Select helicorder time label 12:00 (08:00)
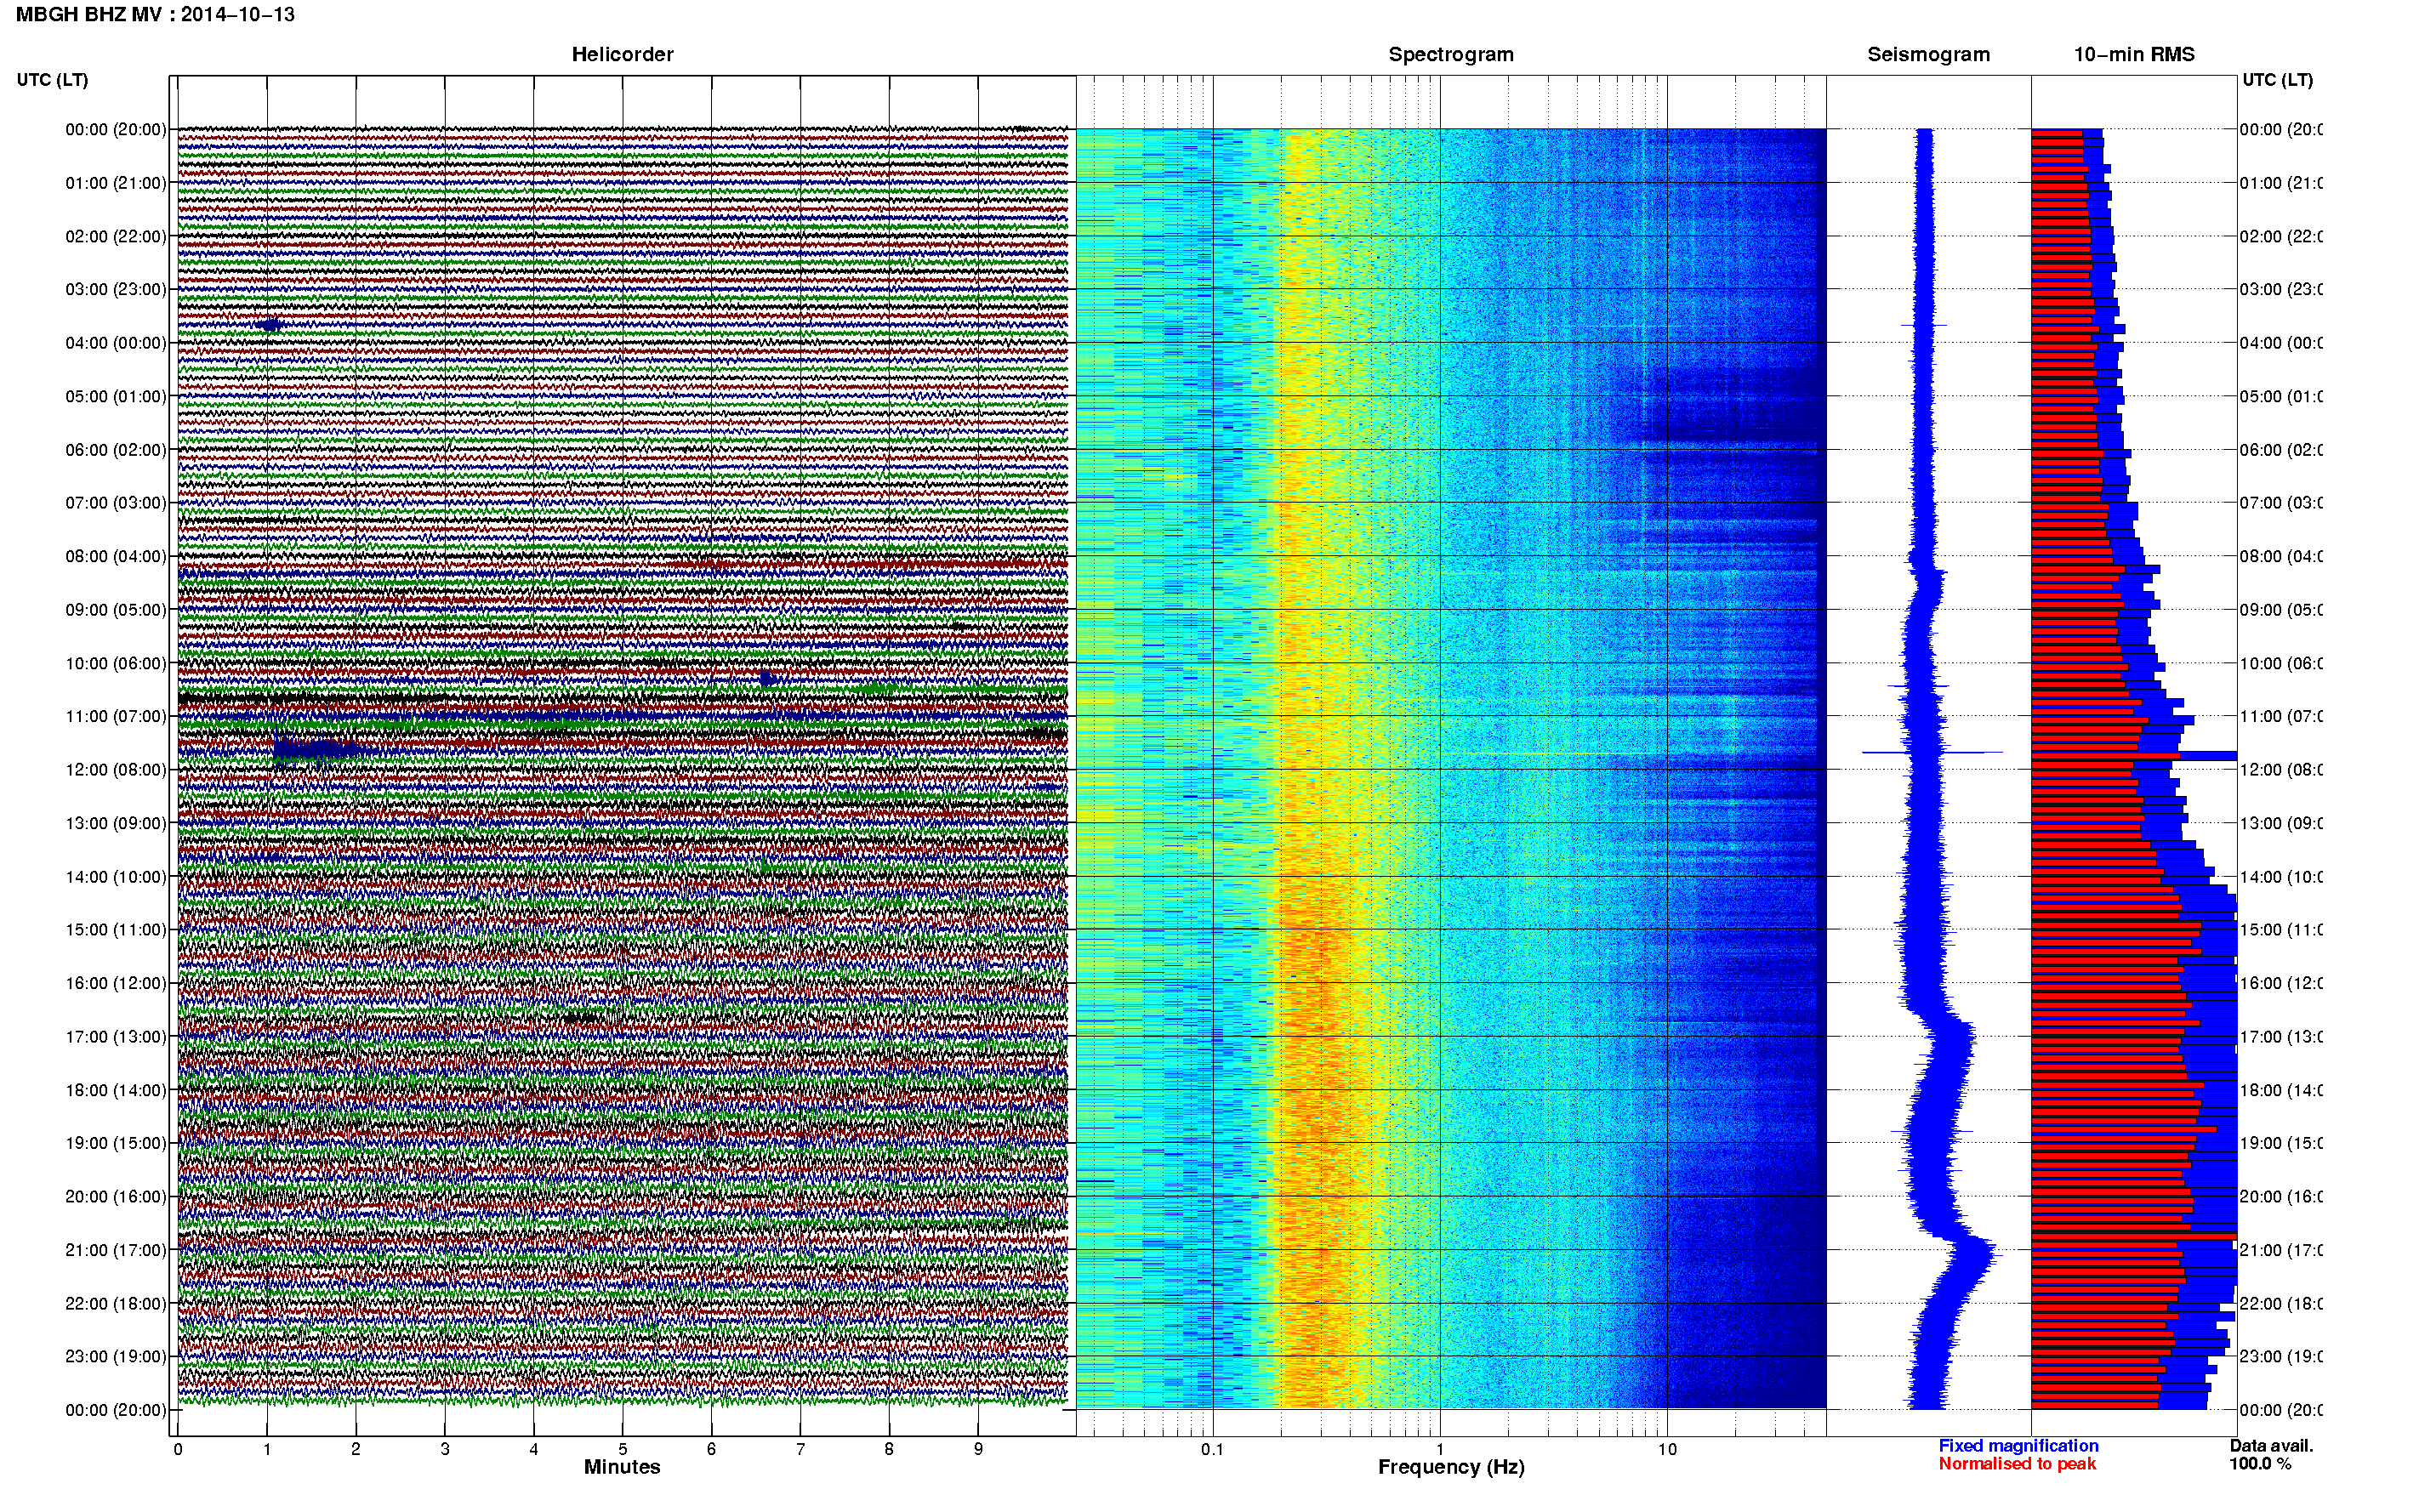This screenshot has height=1512, width=2419. (116, 770)
